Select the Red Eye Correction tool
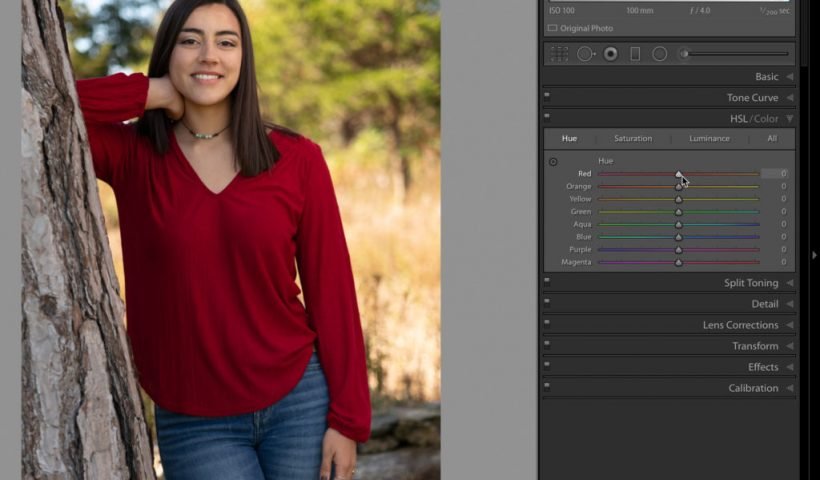Screen dimensions: 820x480 tap(610, 54)
